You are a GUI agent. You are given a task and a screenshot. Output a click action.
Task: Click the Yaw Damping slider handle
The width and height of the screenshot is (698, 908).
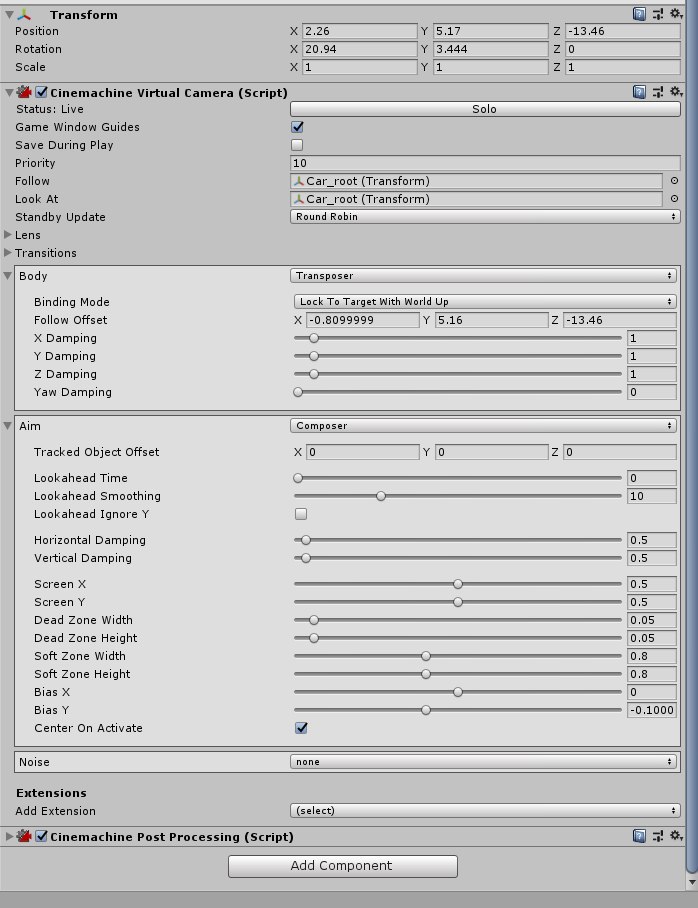(298, 392)
